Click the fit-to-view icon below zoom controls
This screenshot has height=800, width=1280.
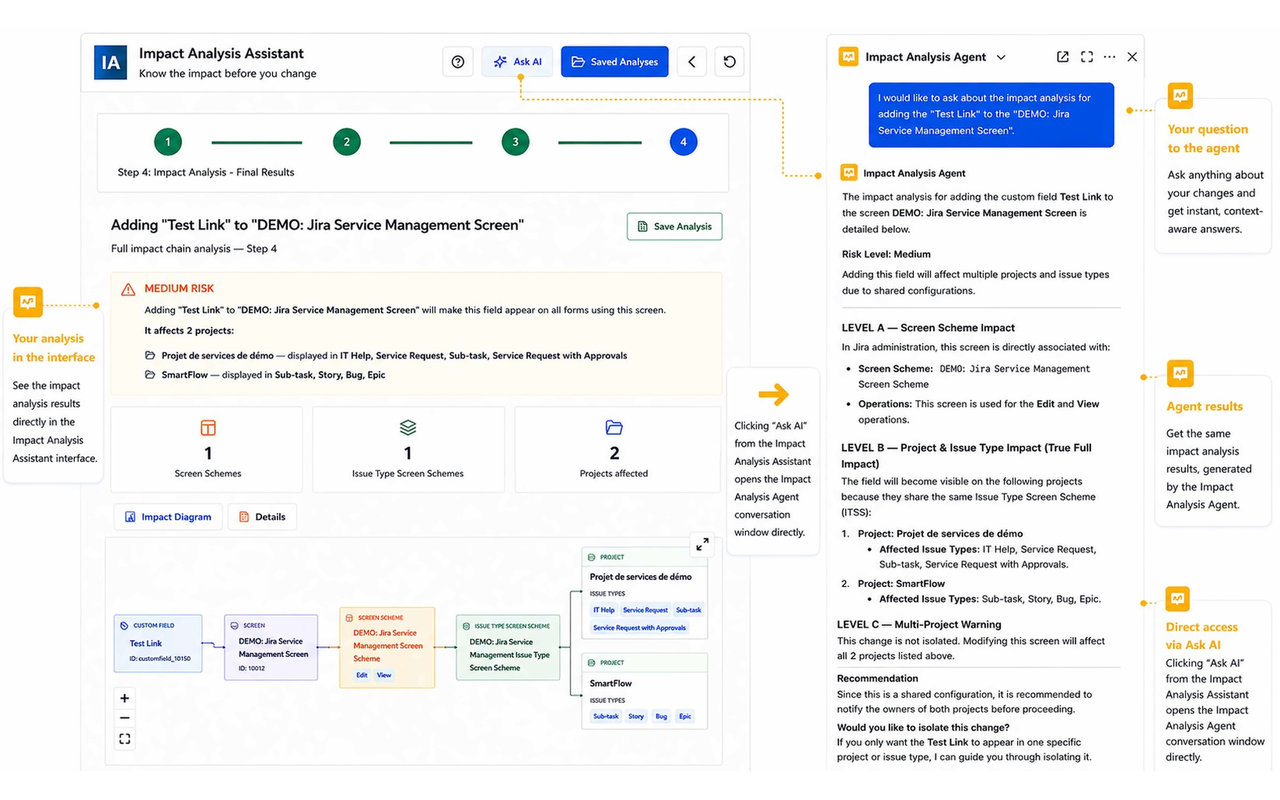point(125,739)
